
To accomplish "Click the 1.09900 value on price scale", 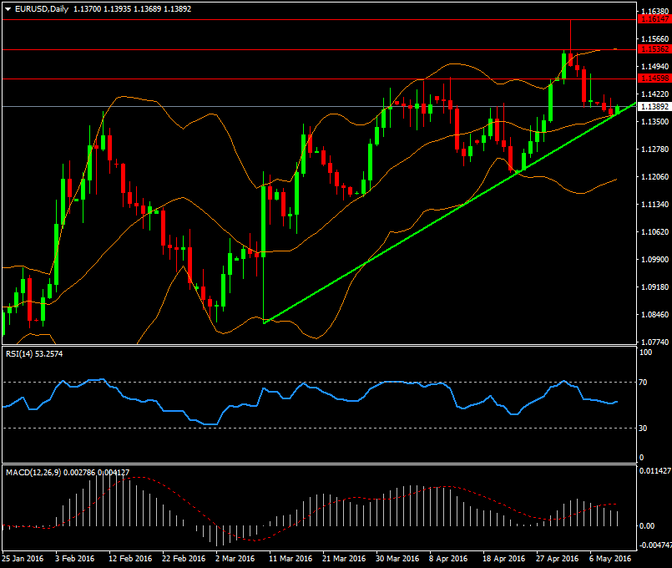I will (x=654, y=259).
